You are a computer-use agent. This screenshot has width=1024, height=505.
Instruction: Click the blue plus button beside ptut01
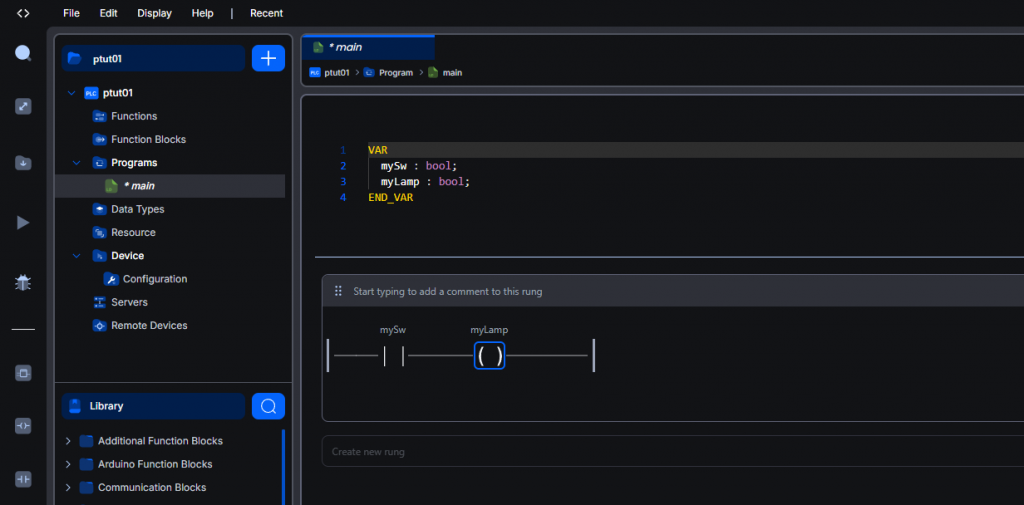pos(268,58)
